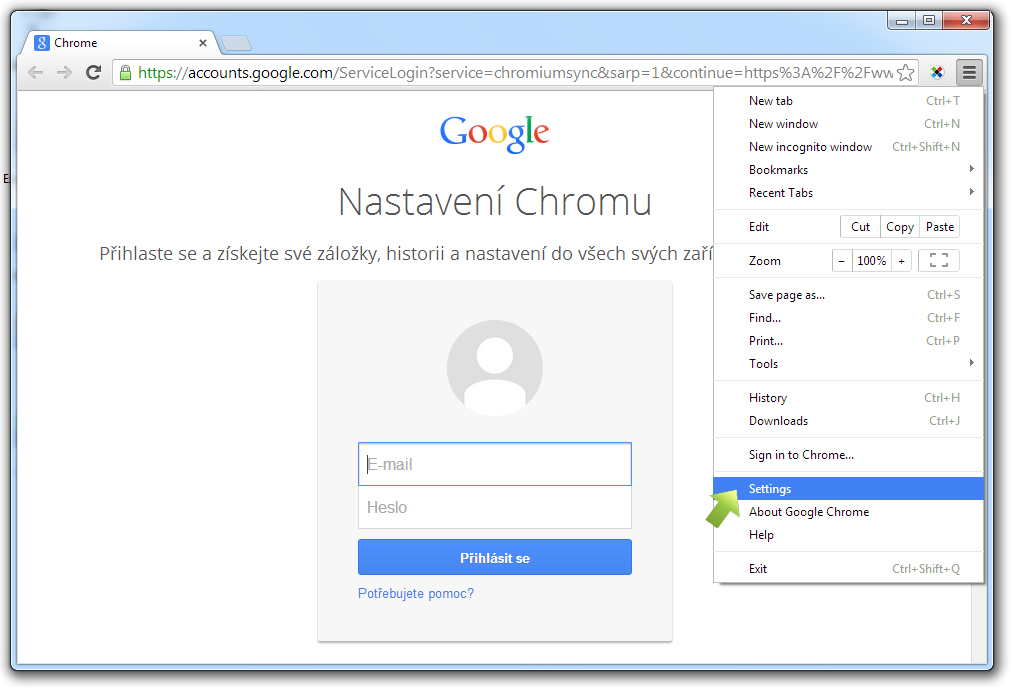Close the Chrome hamburger menu button

point(969,72)
